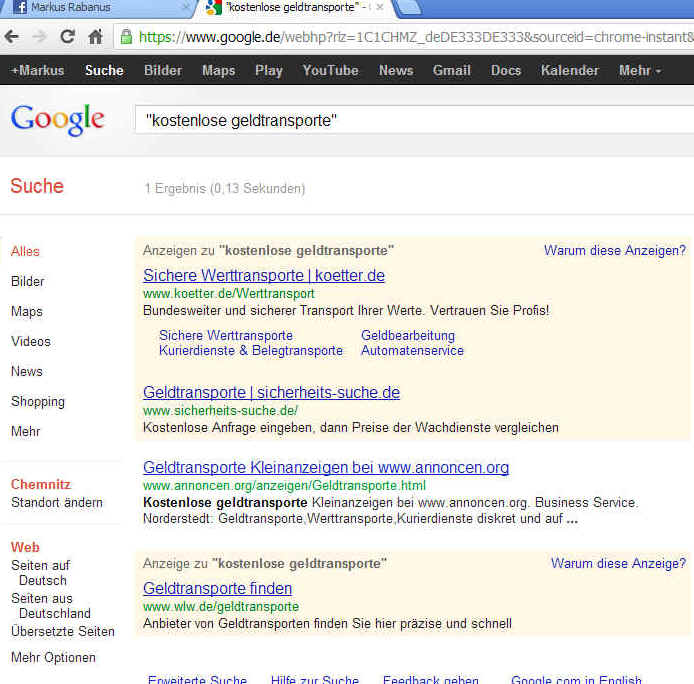This screenshot has height=684, width=694.
Task: Click the Facebook favicon on first tab
Action: [x=19, y=7]
